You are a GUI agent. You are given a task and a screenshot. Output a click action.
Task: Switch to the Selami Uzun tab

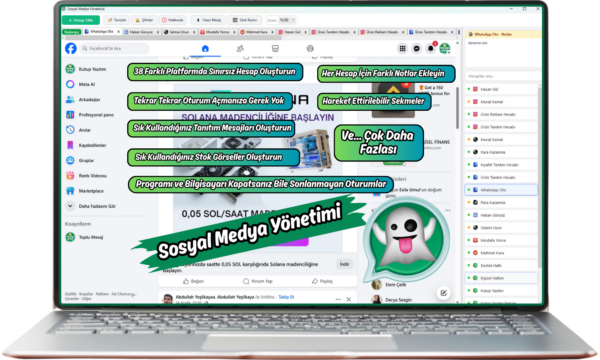click(179, 32)
